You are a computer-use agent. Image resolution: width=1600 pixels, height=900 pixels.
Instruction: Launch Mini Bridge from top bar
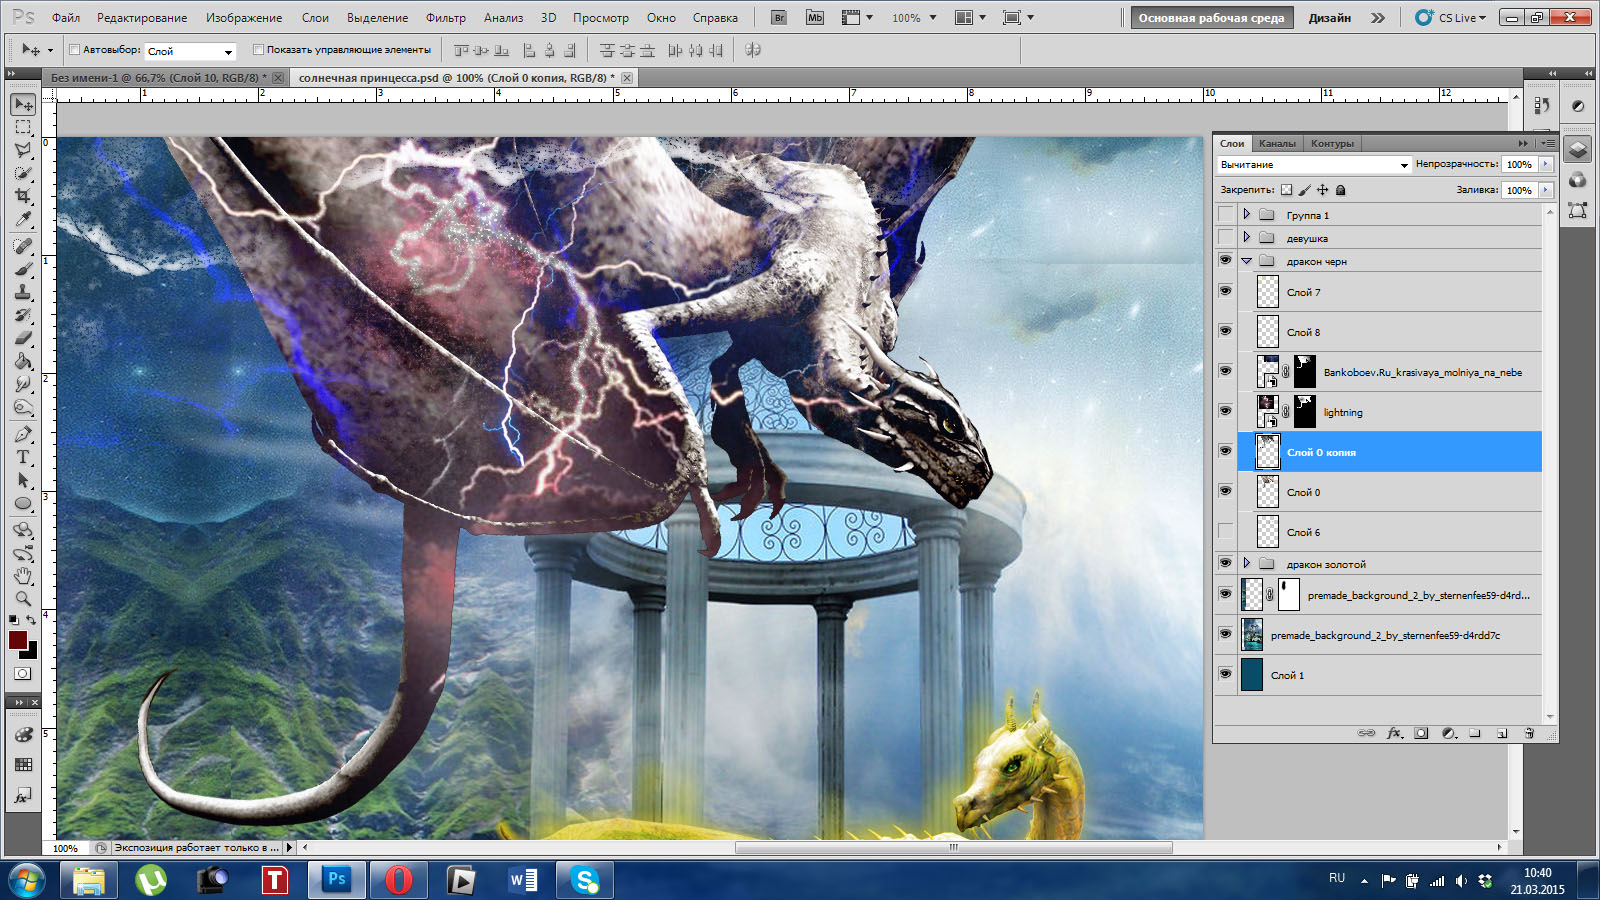[x=815, y=18]
